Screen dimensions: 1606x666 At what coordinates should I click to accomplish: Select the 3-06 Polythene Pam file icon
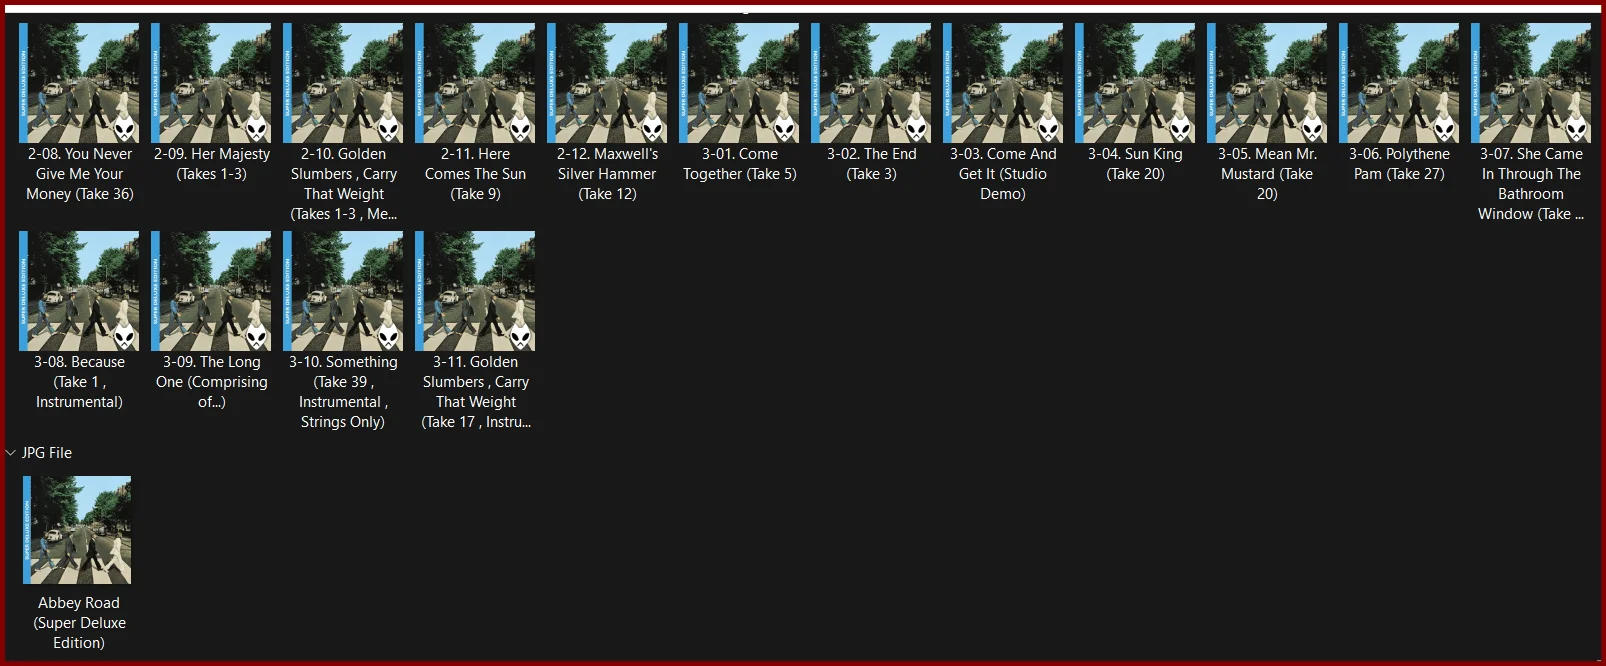(1399, 83)
